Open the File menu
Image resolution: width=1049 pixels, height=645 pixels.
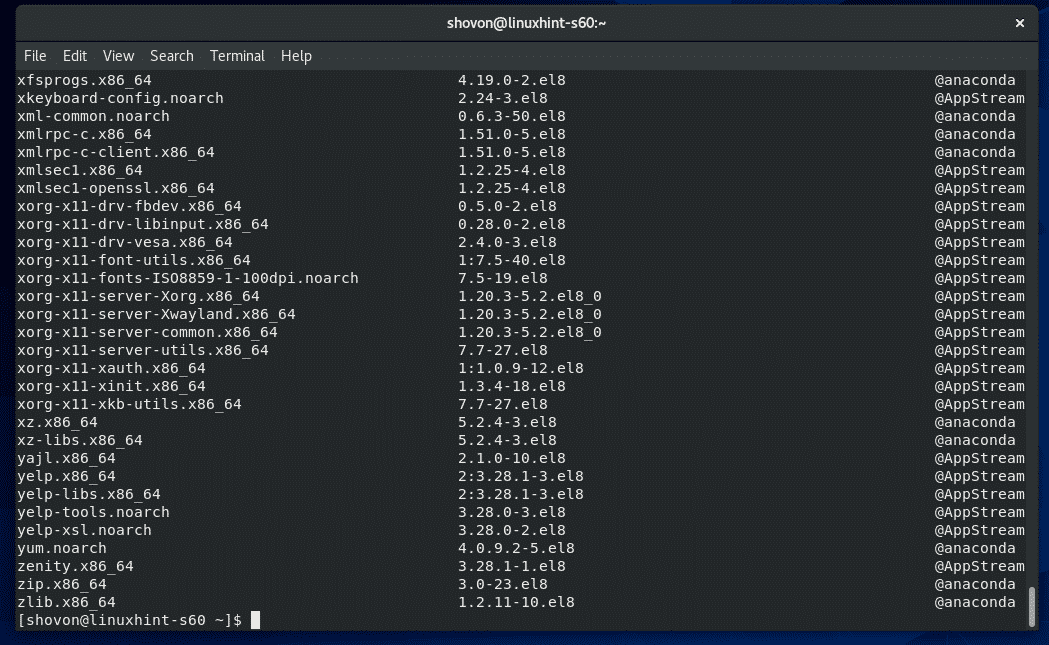35,56
